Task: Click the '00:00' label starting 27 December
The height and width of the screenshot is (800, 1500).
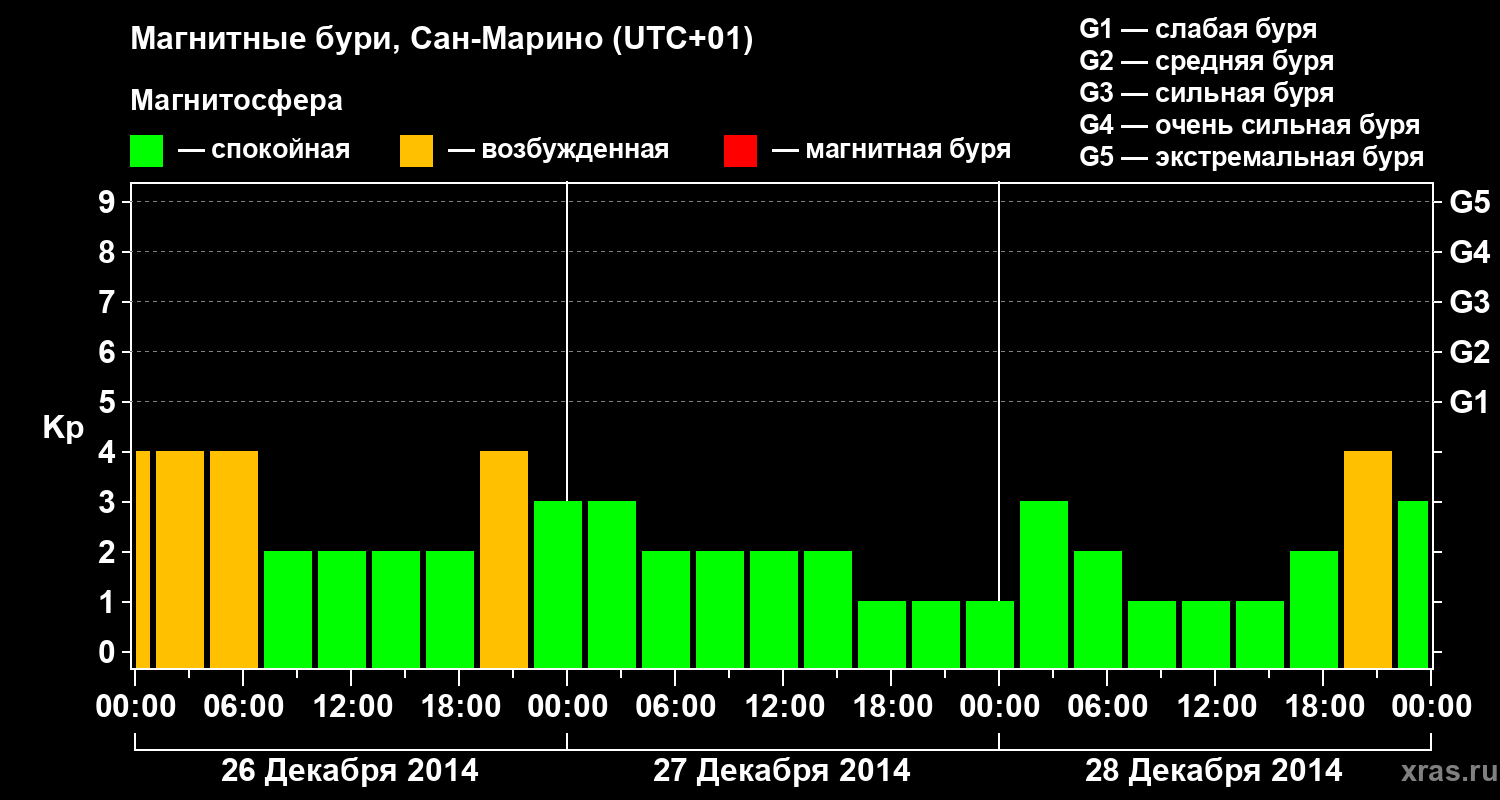Action: coord(566,707)
